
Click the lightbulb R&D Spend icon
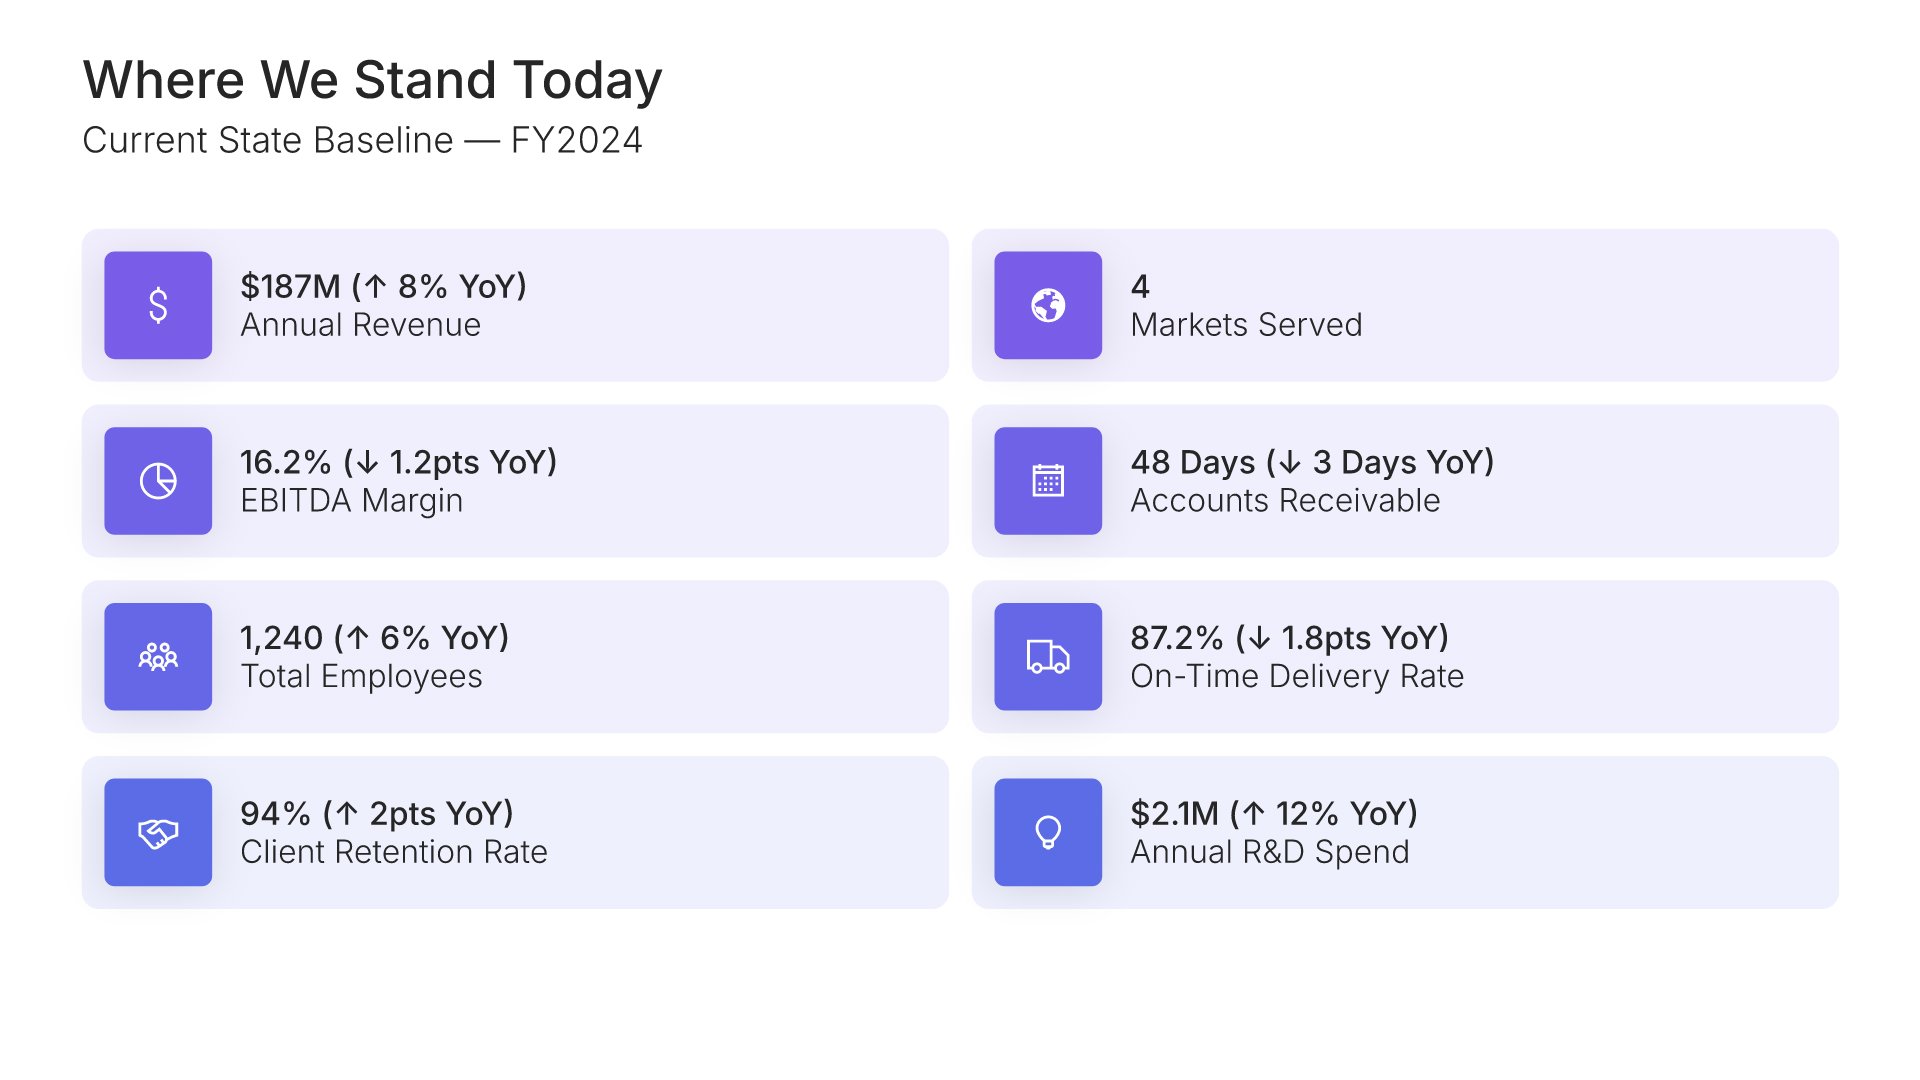[x=1048, y=832]
